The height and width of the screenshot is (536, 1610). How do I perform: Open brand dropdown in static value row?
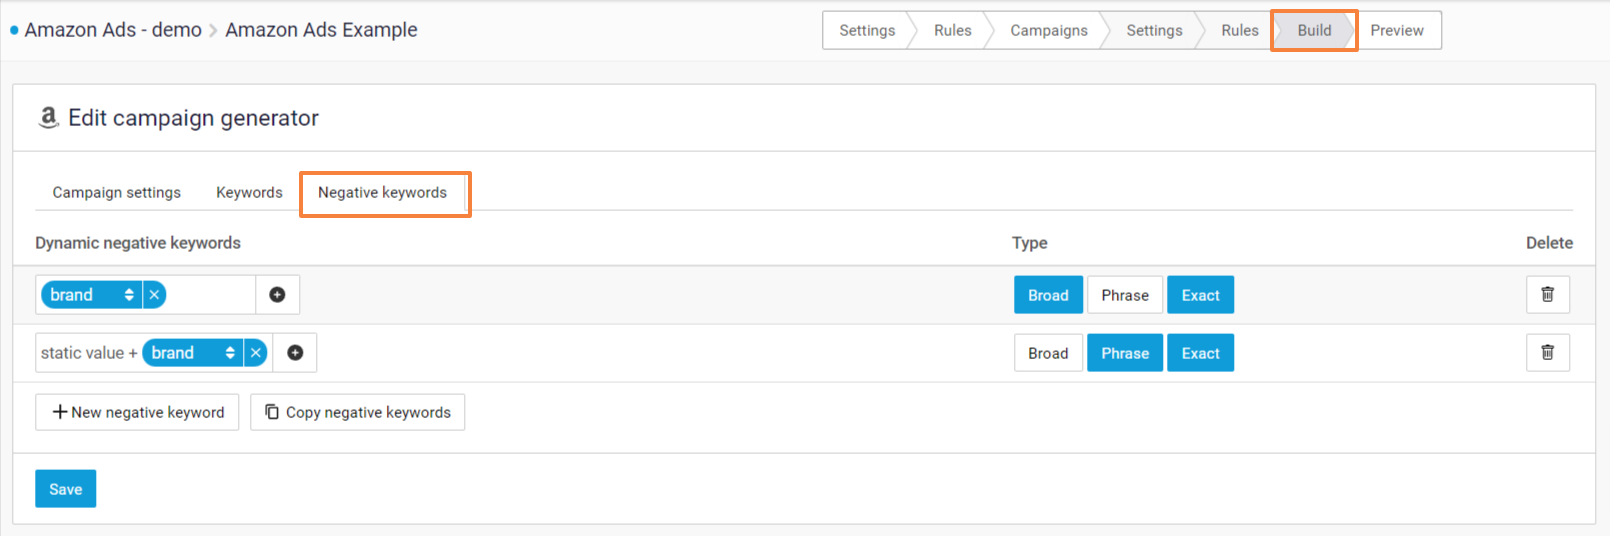(193, 353)
